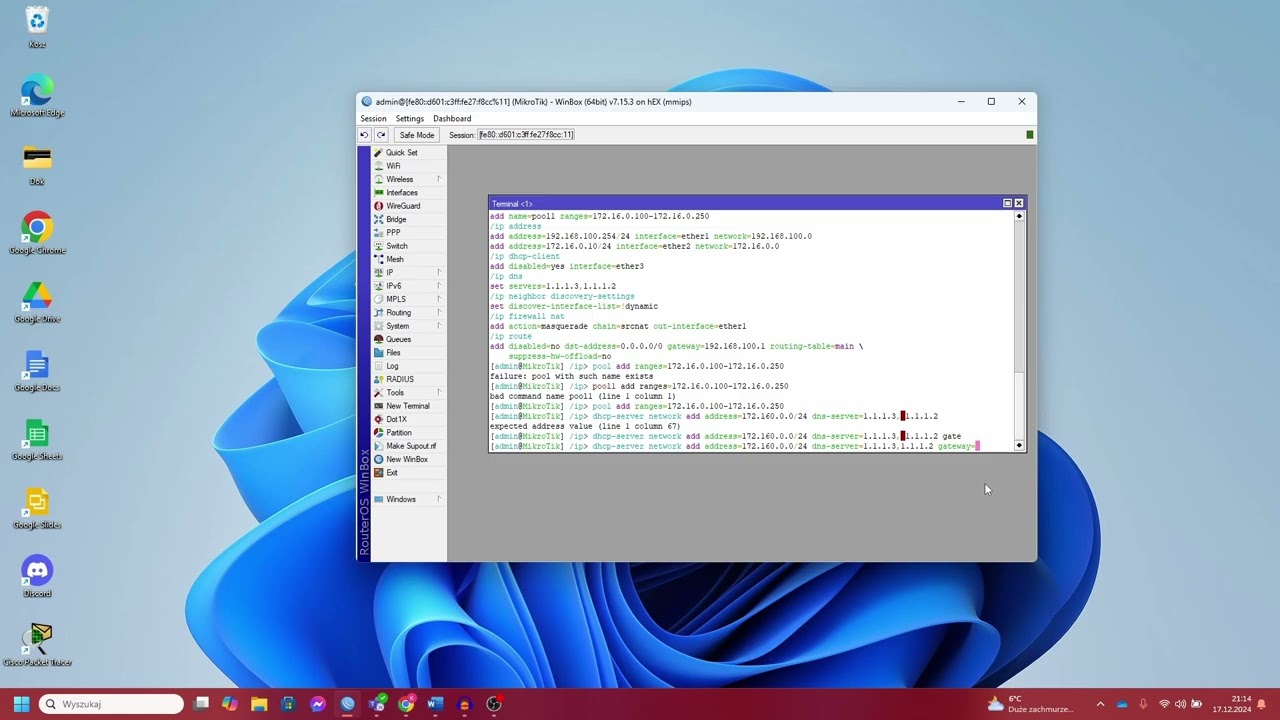
Task: Open Microsoft Edge from the desktop
Action: (37, 97)
